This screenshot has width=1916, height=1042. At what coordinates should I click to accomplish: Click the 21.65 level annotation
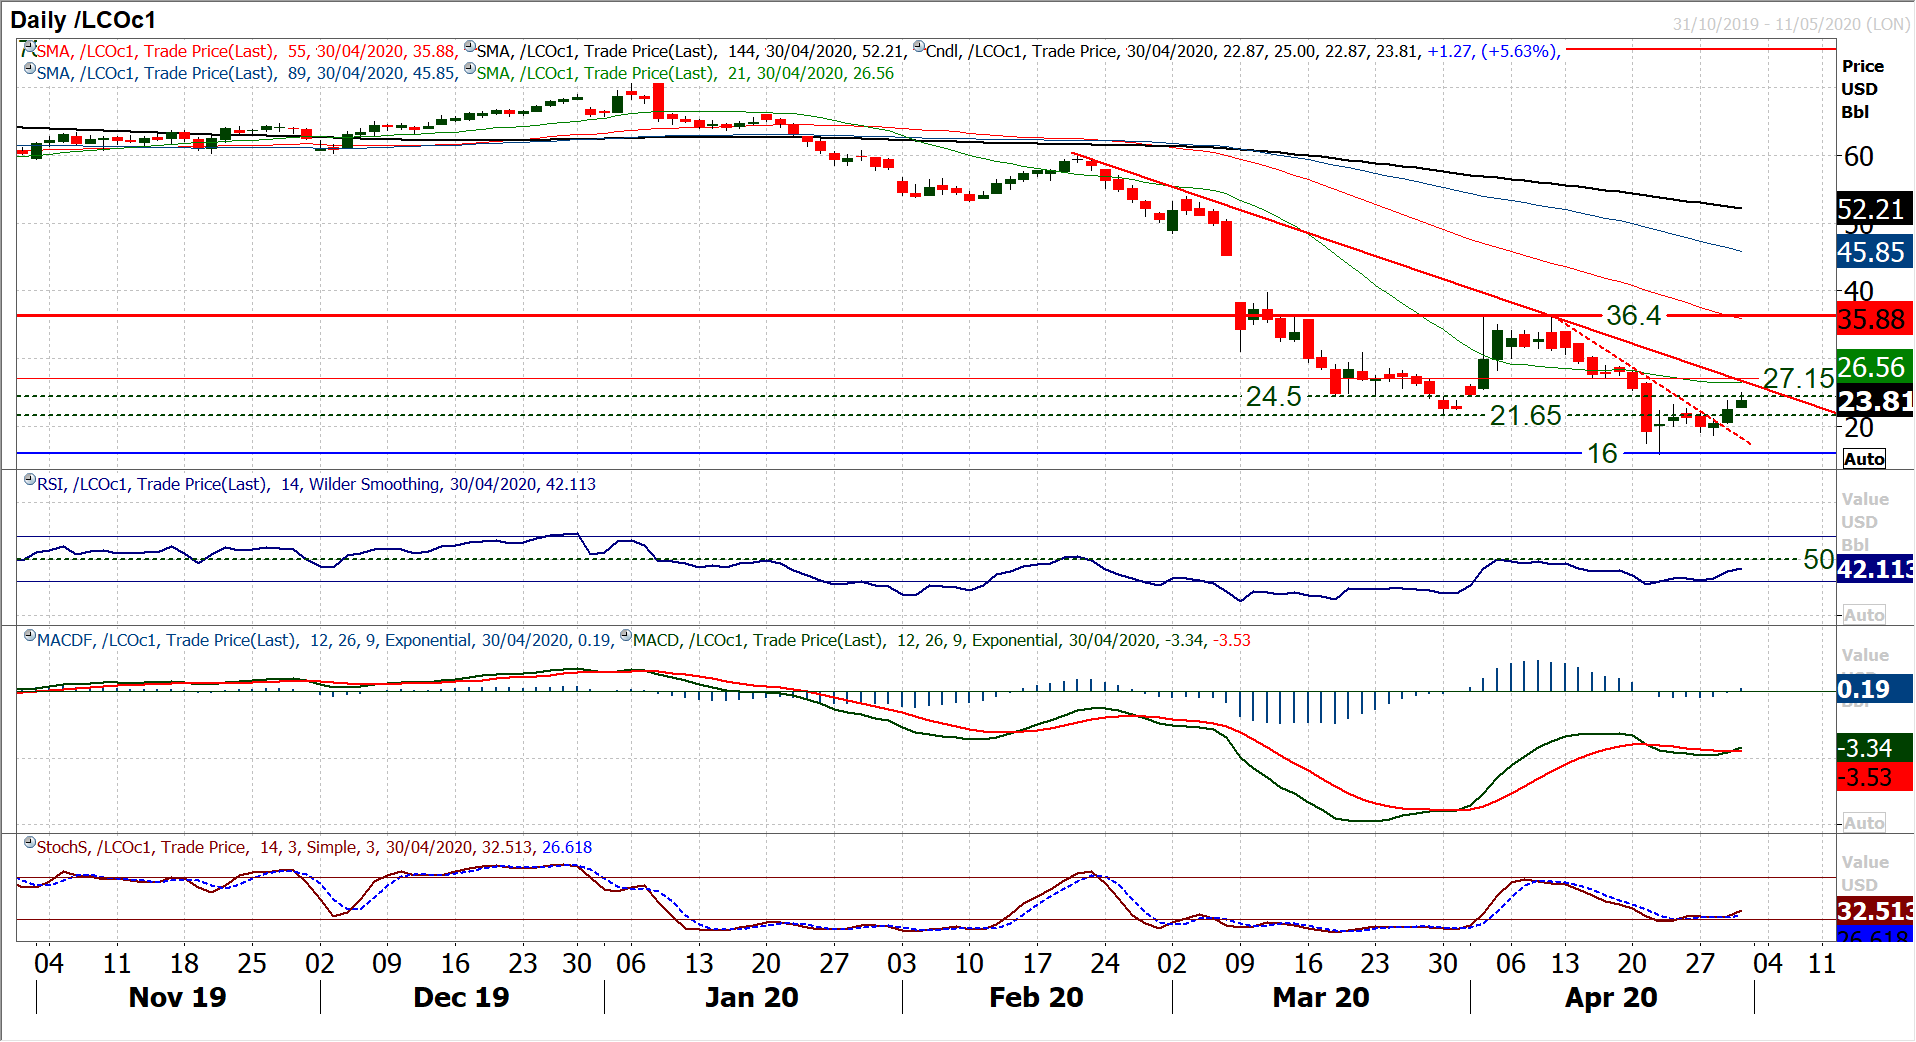coord(1525,416)
